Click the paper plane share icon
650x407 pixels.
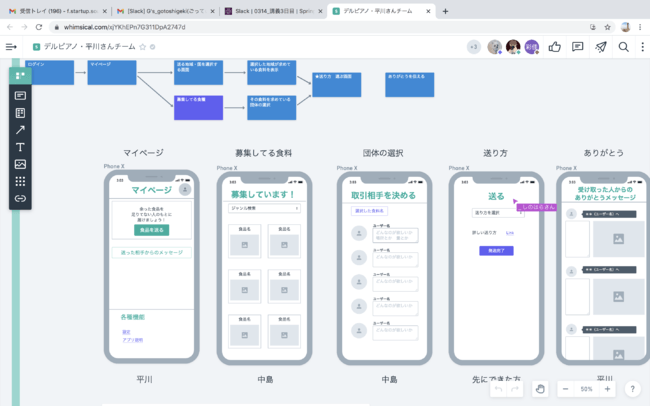(601, 47)
